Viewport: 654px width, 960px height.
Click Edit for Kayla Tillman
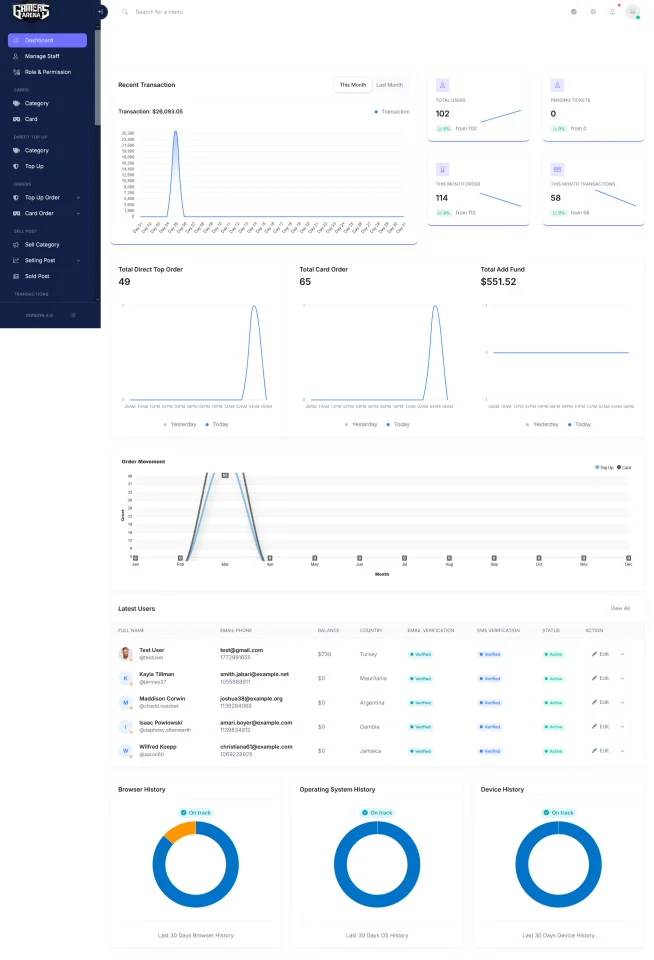coord(601,678)
